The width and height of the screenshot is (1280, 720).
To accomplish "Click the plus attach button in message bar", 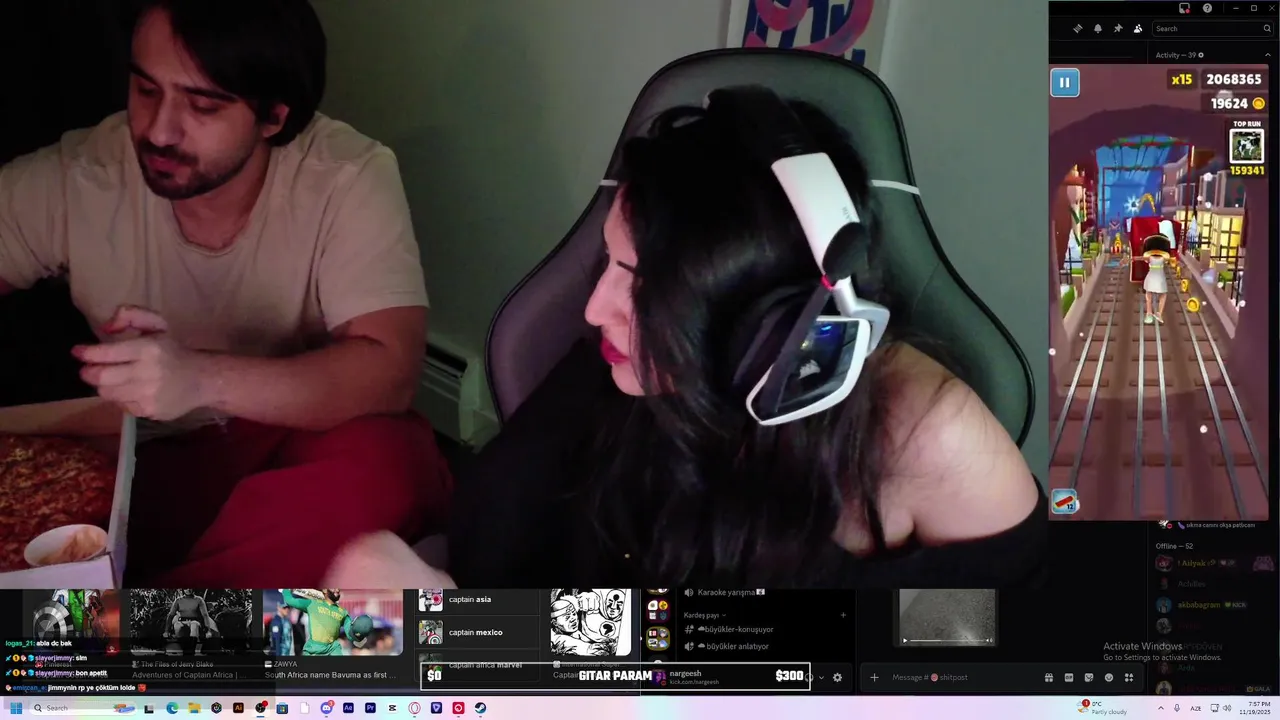I will click(874, 677).
